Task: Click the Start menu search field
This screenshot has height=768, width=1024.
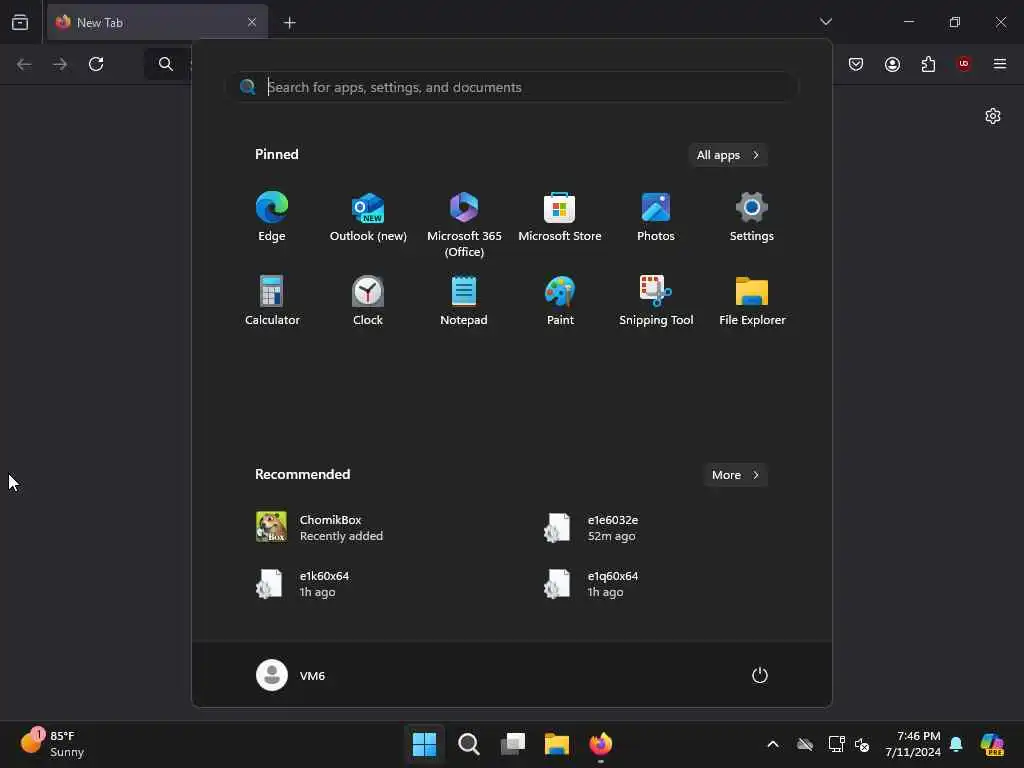Action: click(x=513, y=87)
